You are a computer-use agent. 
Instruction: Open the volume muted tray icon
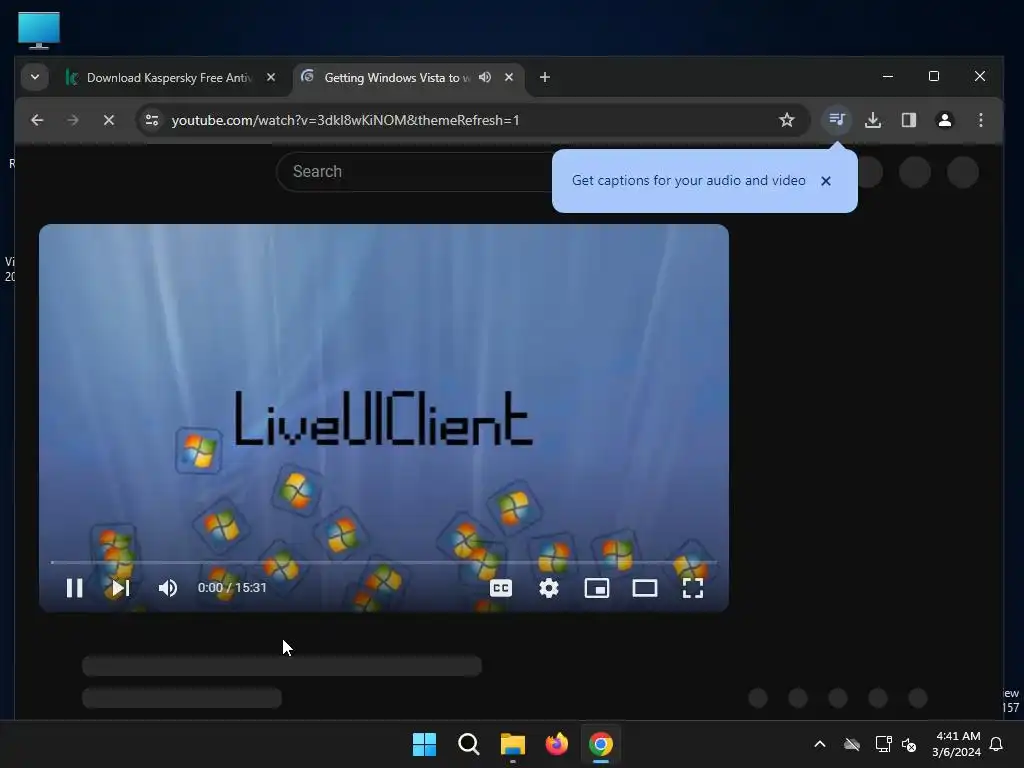pyautogui.click(x=908, y=744)
